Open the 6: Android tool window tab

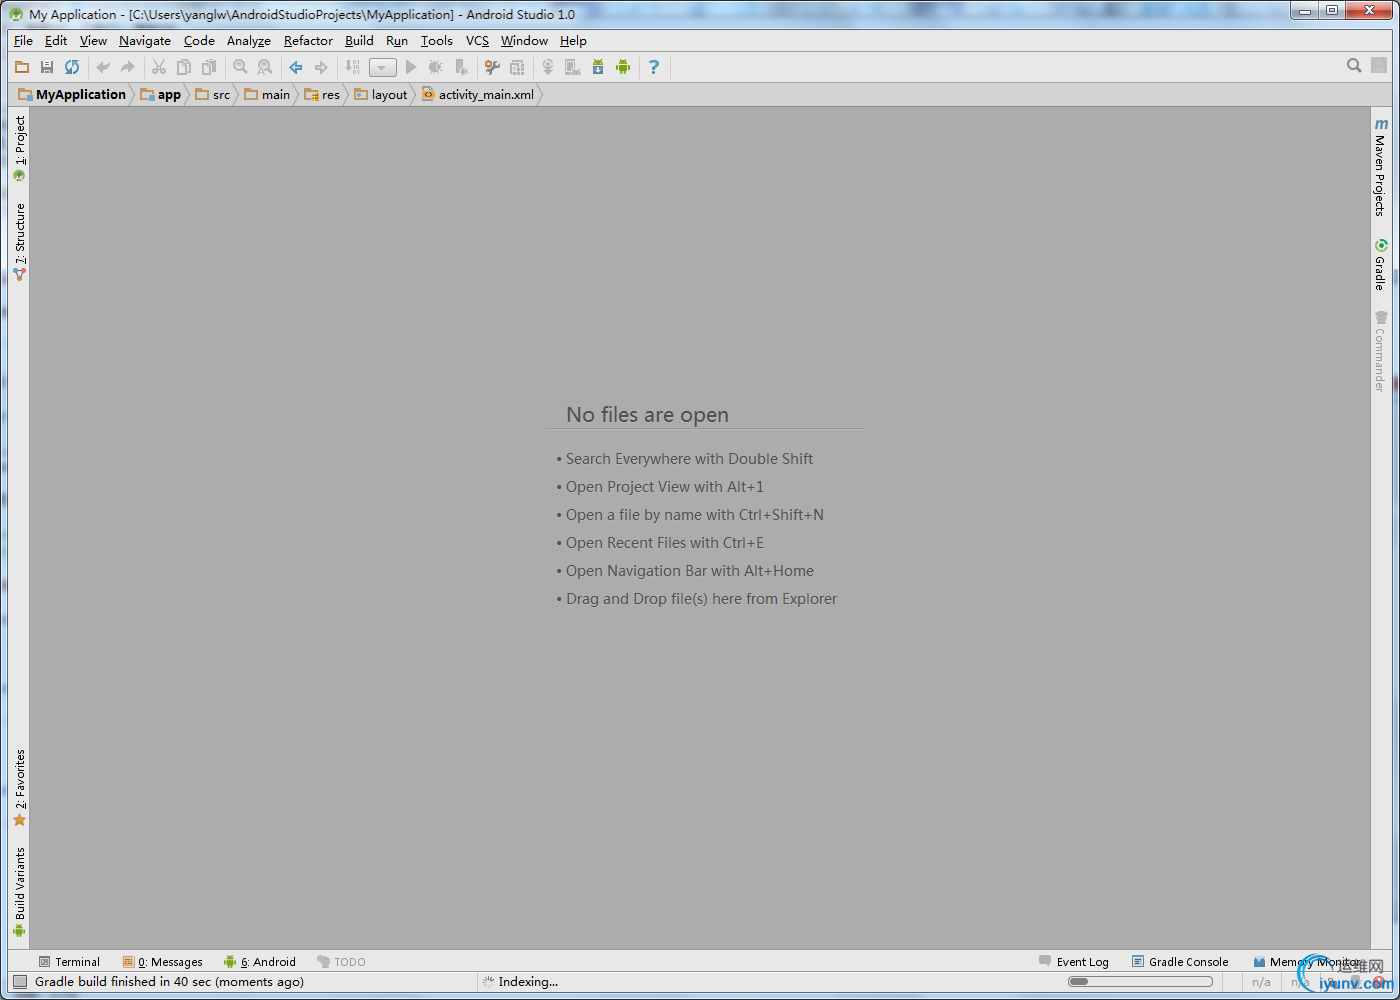[x=260, y=962]
